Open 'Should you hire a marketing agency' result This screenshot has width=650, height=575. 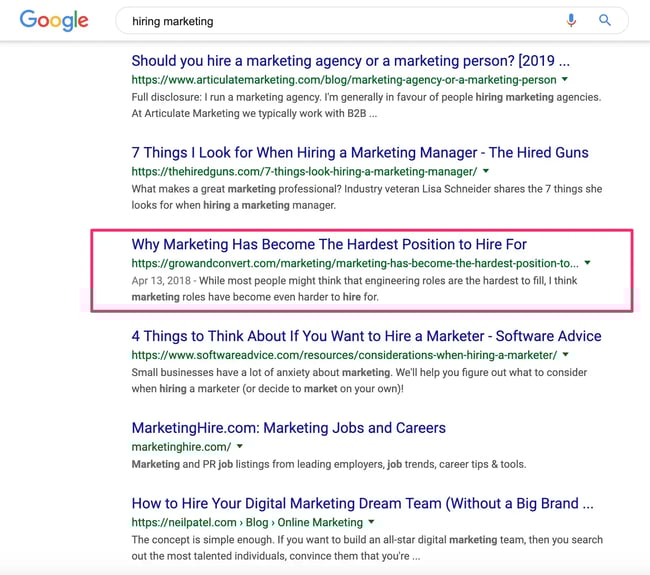point(350,60)
